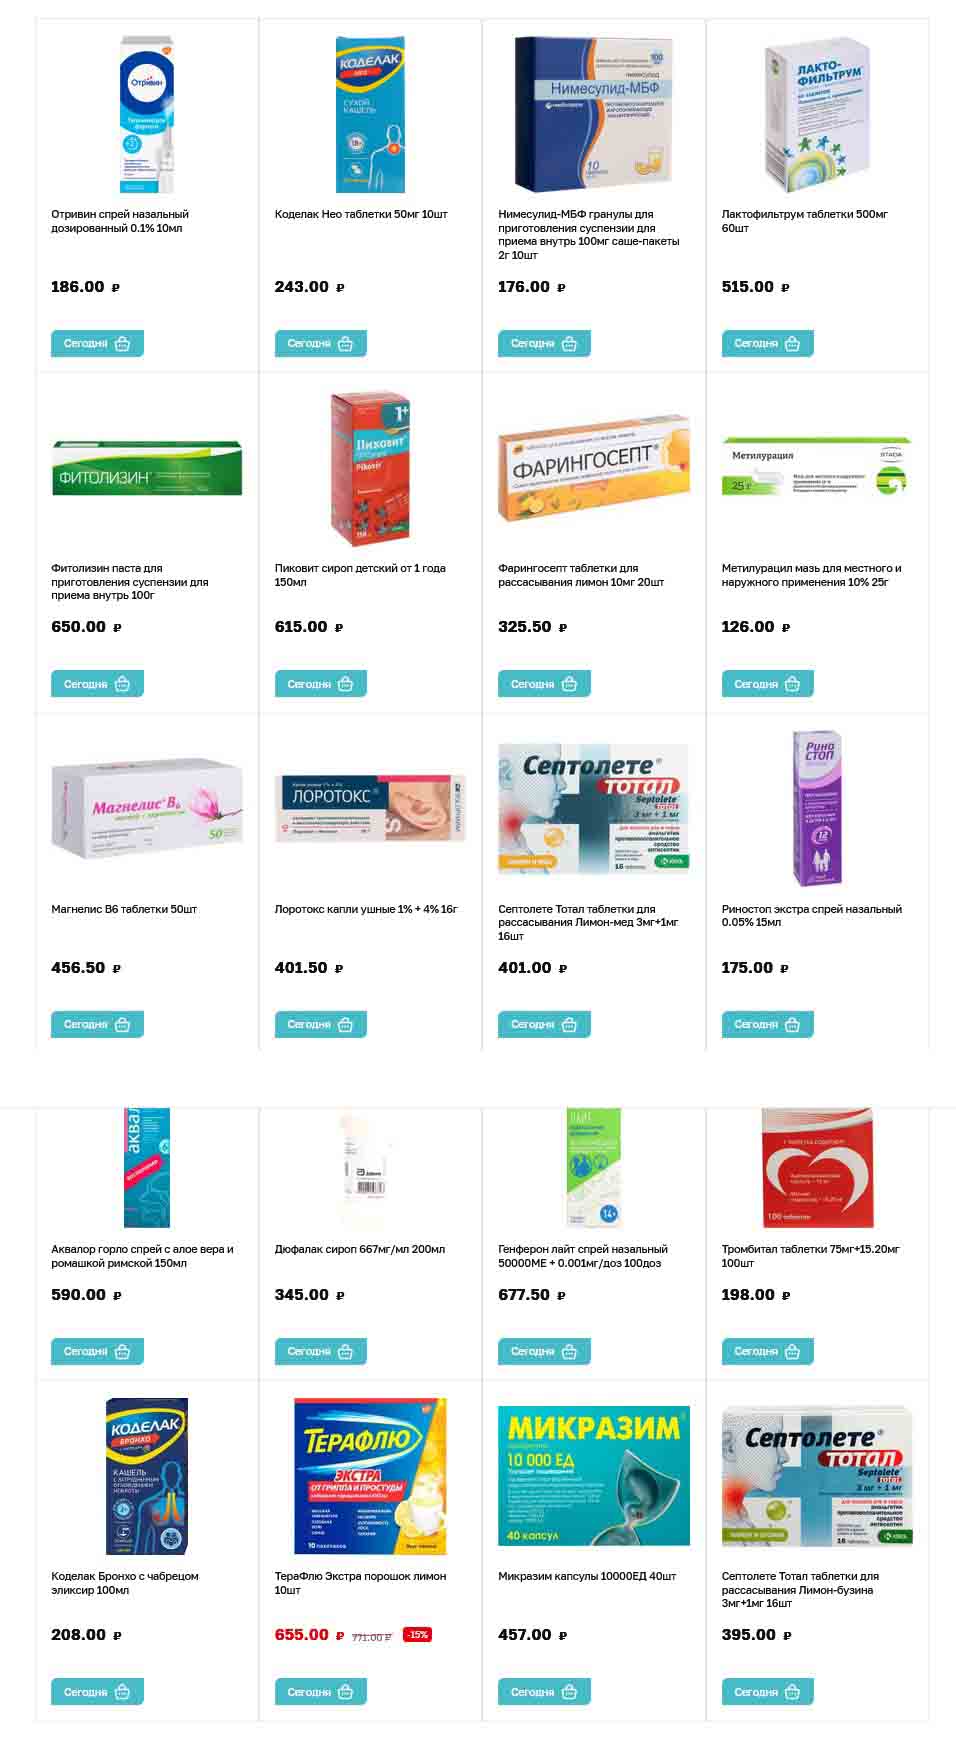The width and height of the screenshot is (956, 1737).
Task: Click basket icon for Микразим капсулы
Action: coord(570,1693)
